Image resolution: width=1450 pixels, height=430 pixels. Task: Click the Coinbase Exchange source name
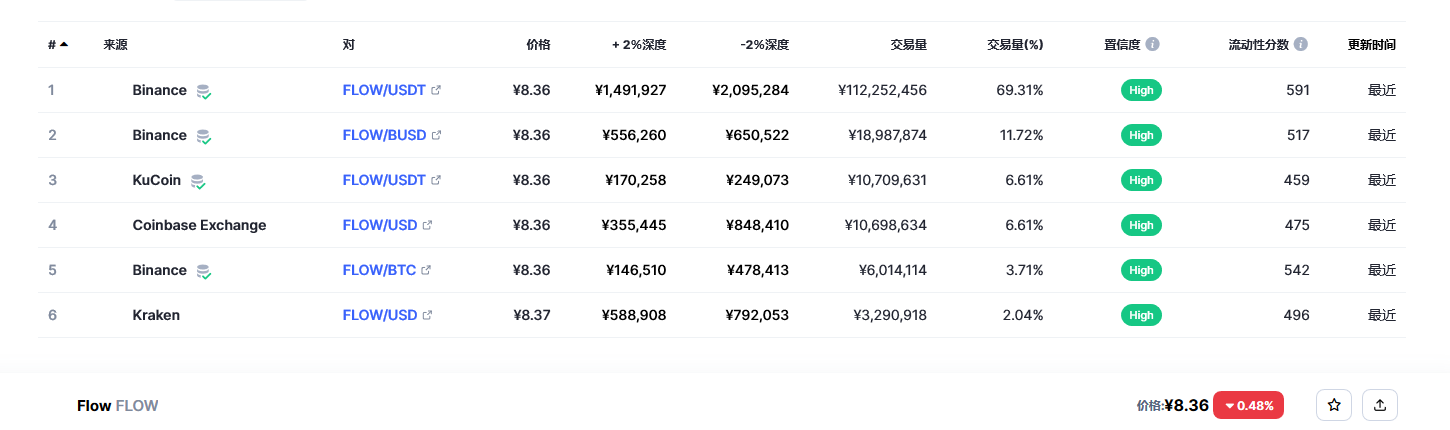click(x=199, y=225)
